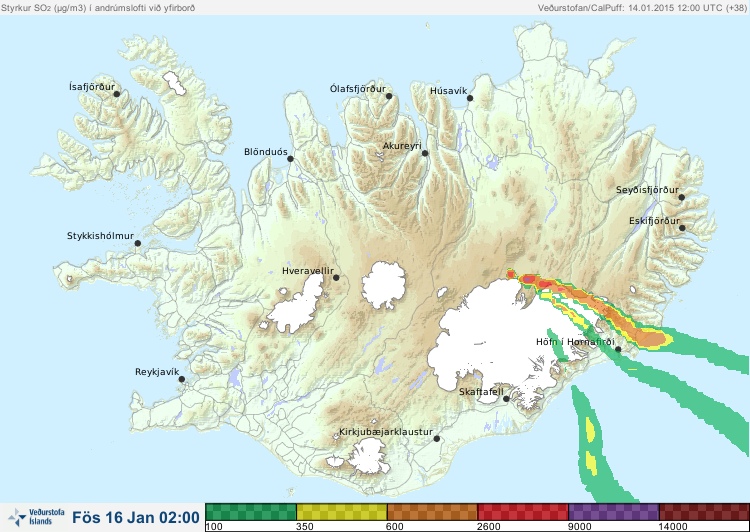The height and width of the screenshot is (532, 750).
Task: Click the 'Höfn í Hornafirði' map label
Action: (575, 342)
